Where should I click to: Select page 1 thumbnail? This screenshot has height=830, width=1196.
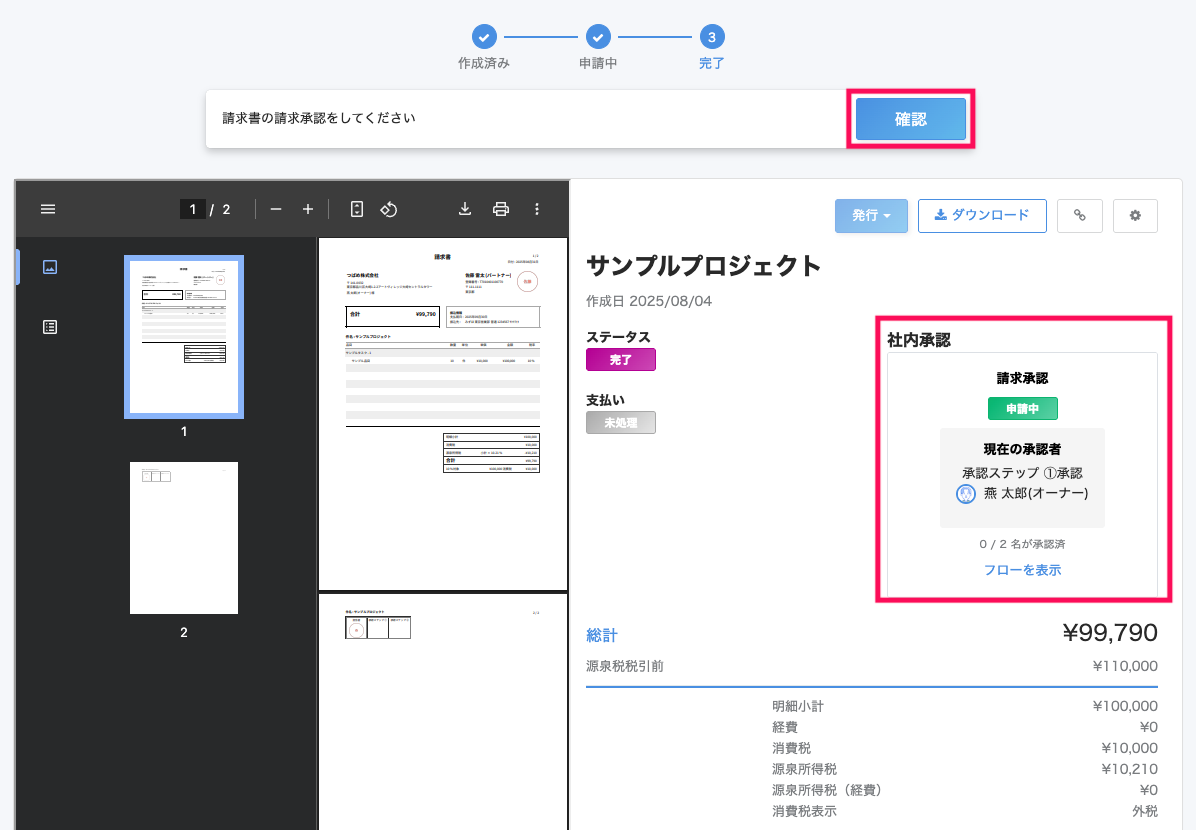184,336
